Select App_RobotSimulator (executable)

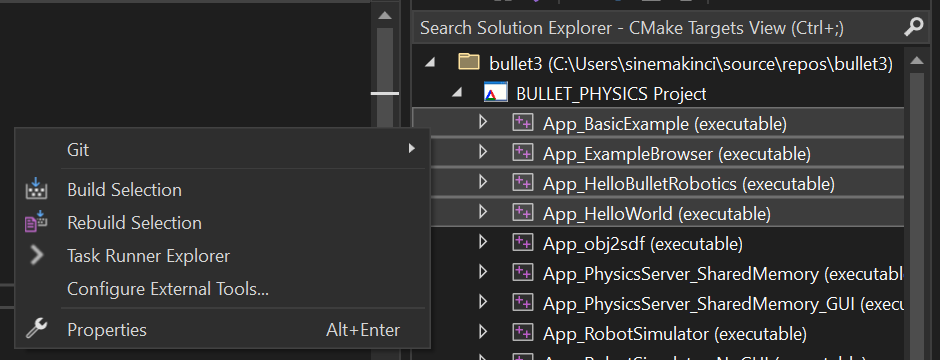click(675, 334)
